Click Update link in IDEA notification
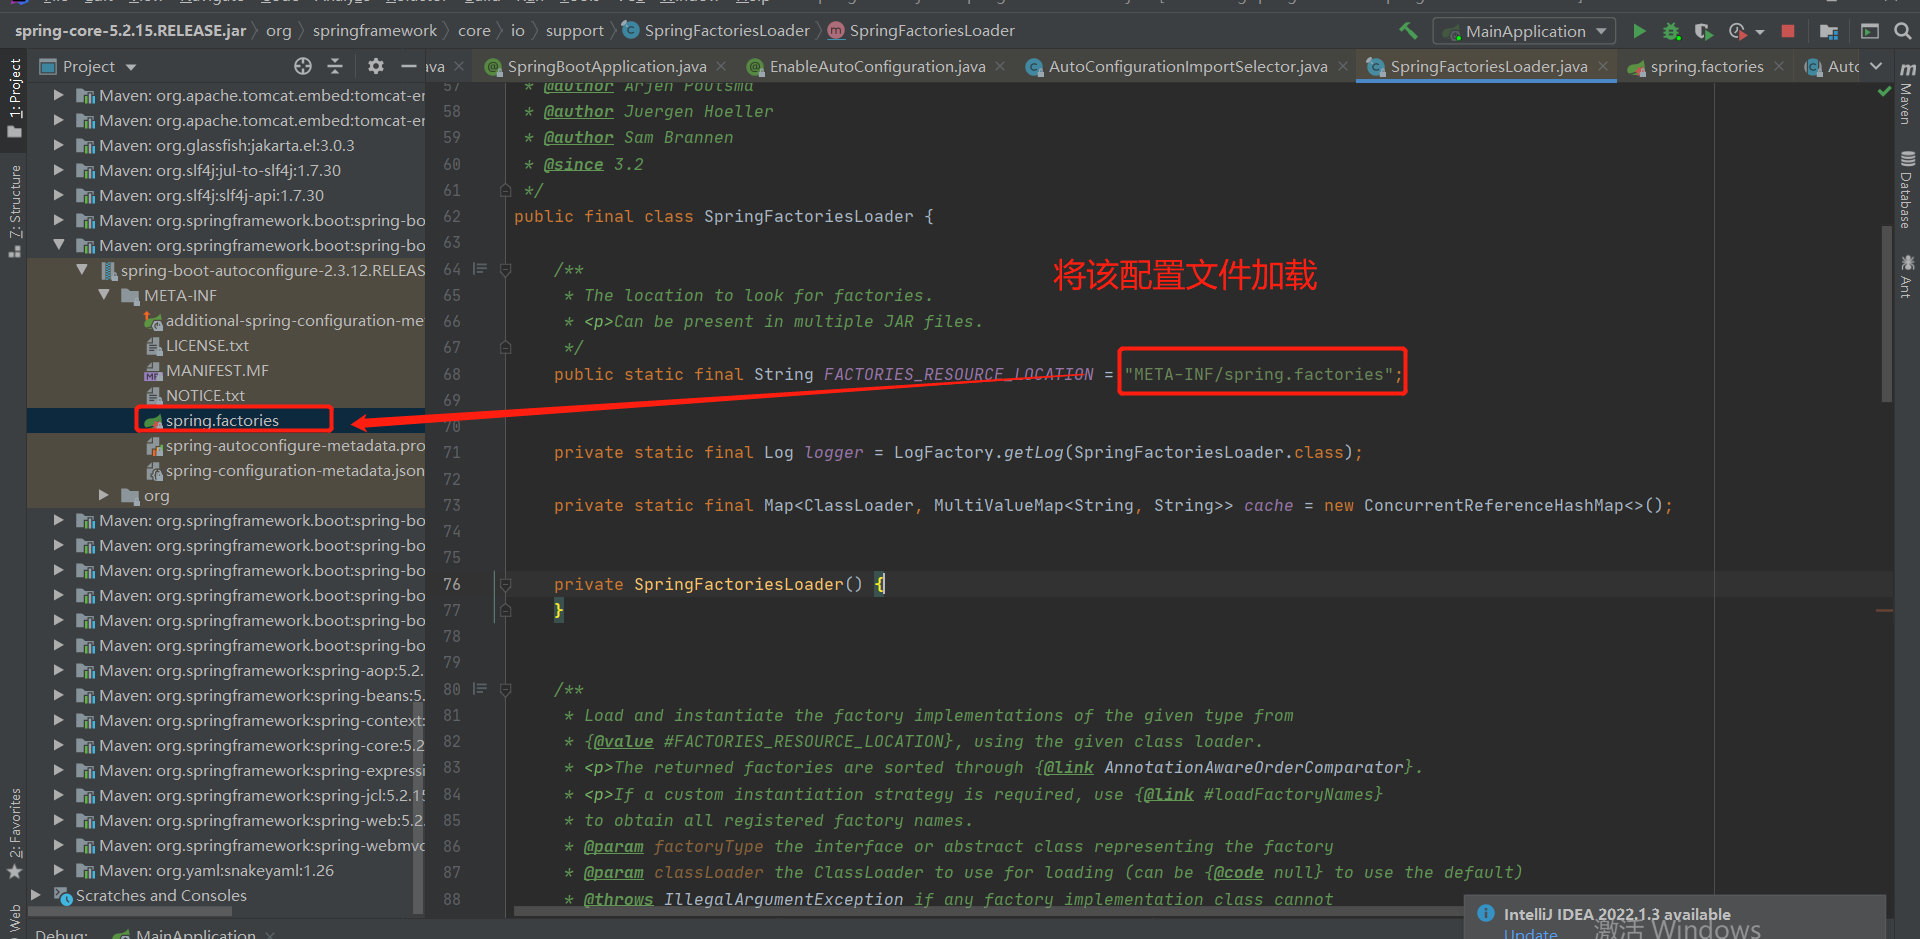1920x939 pixels. click(x=1530, y=934)
